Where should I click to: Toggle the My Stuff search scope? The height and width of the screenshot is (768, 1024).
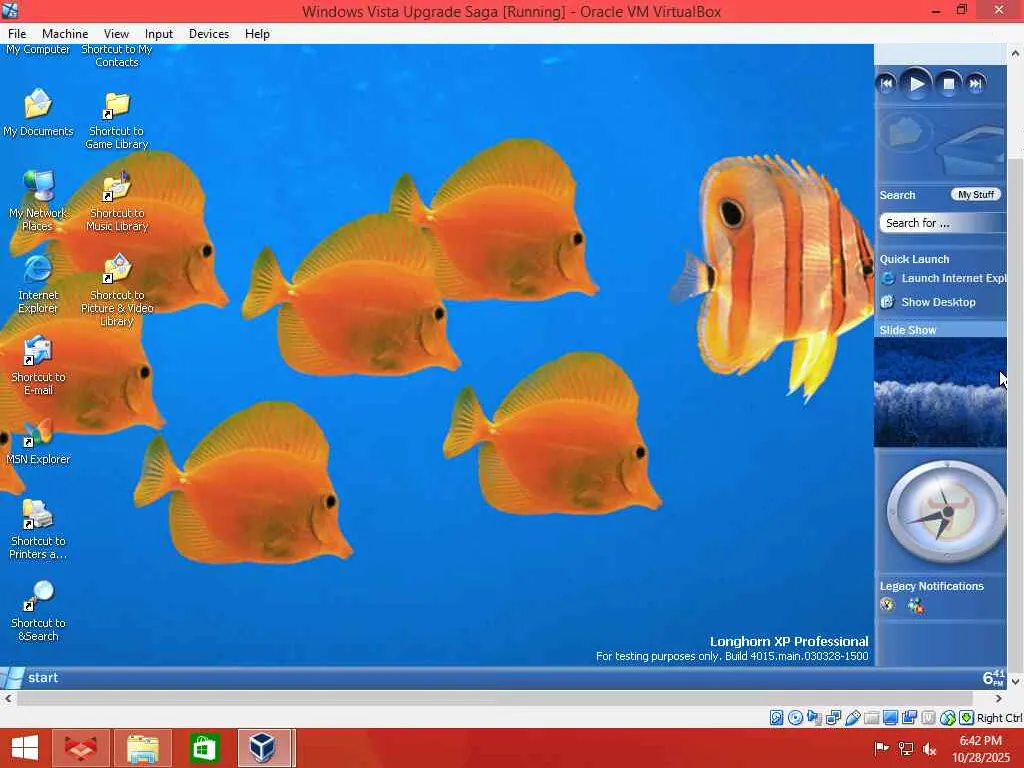[976, 195]
